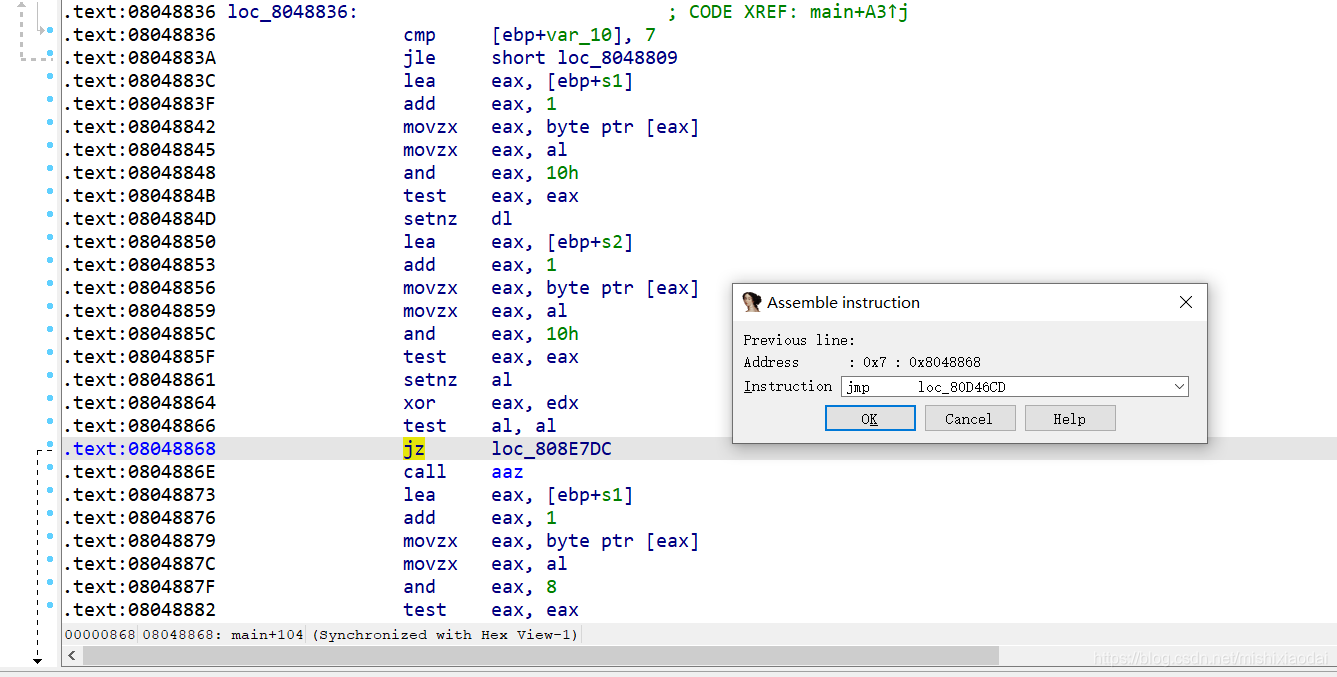The width and height of the screenshot is (1337, 677).
Task: Click test al, al instruction
Action: click(x=480, y=426)
